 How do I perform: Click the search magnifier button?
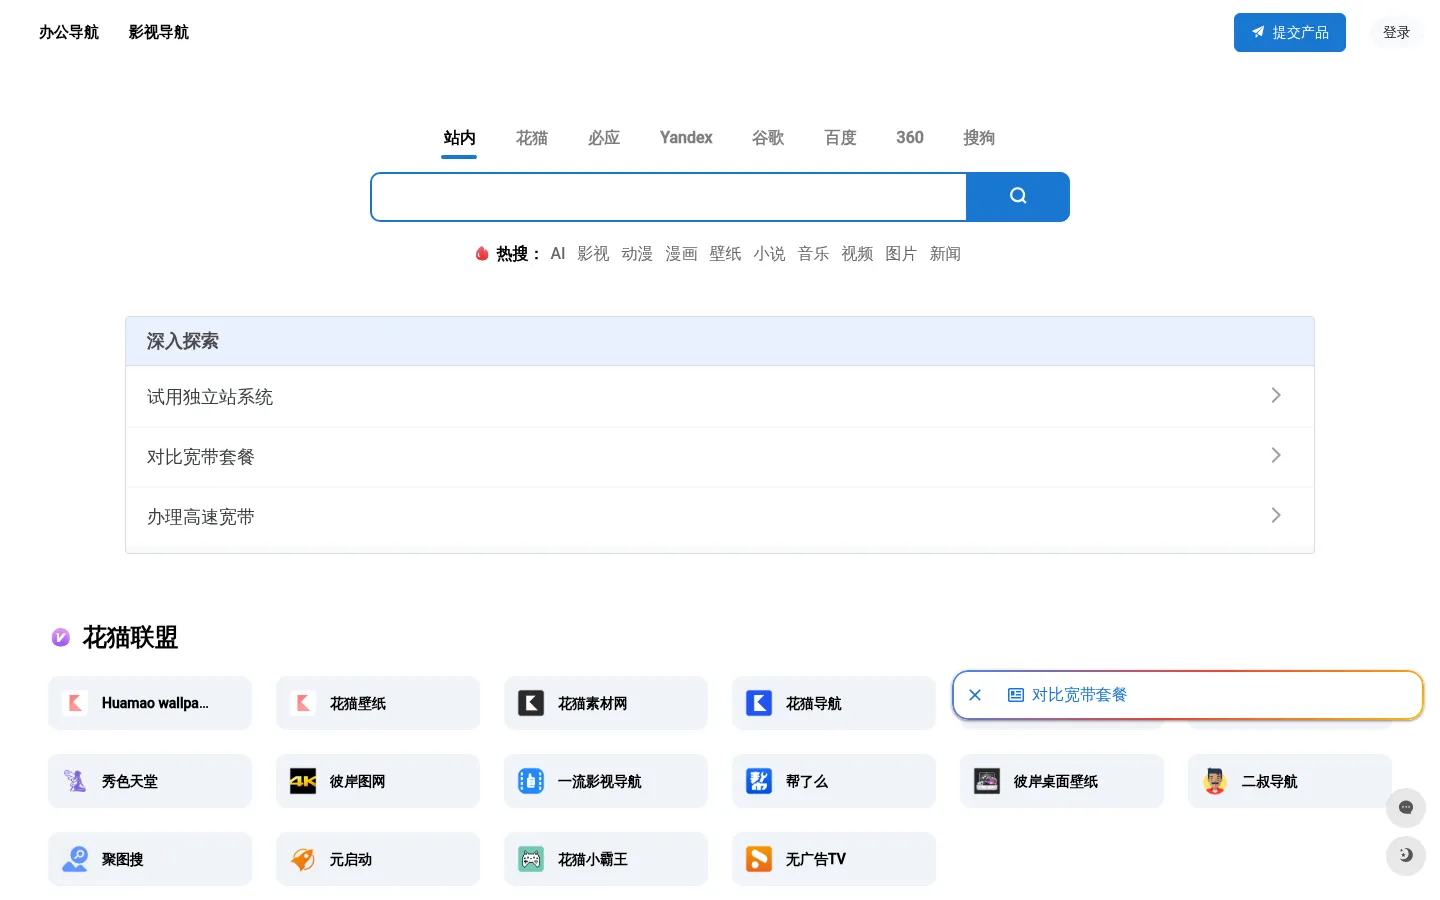click(x=1017, y=196)
